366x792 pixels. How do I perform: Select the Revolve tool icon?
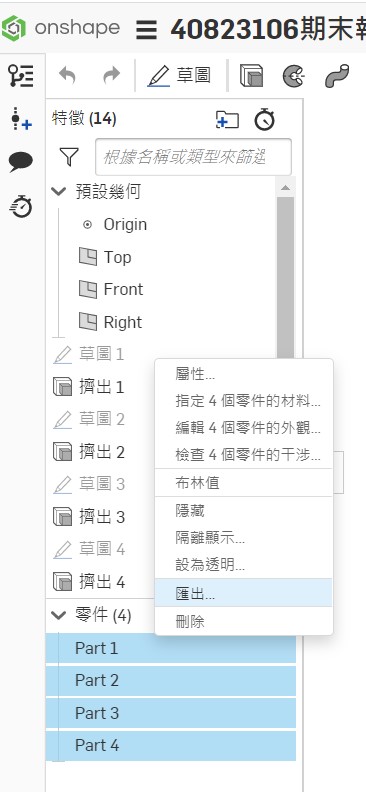click(294, 76)
